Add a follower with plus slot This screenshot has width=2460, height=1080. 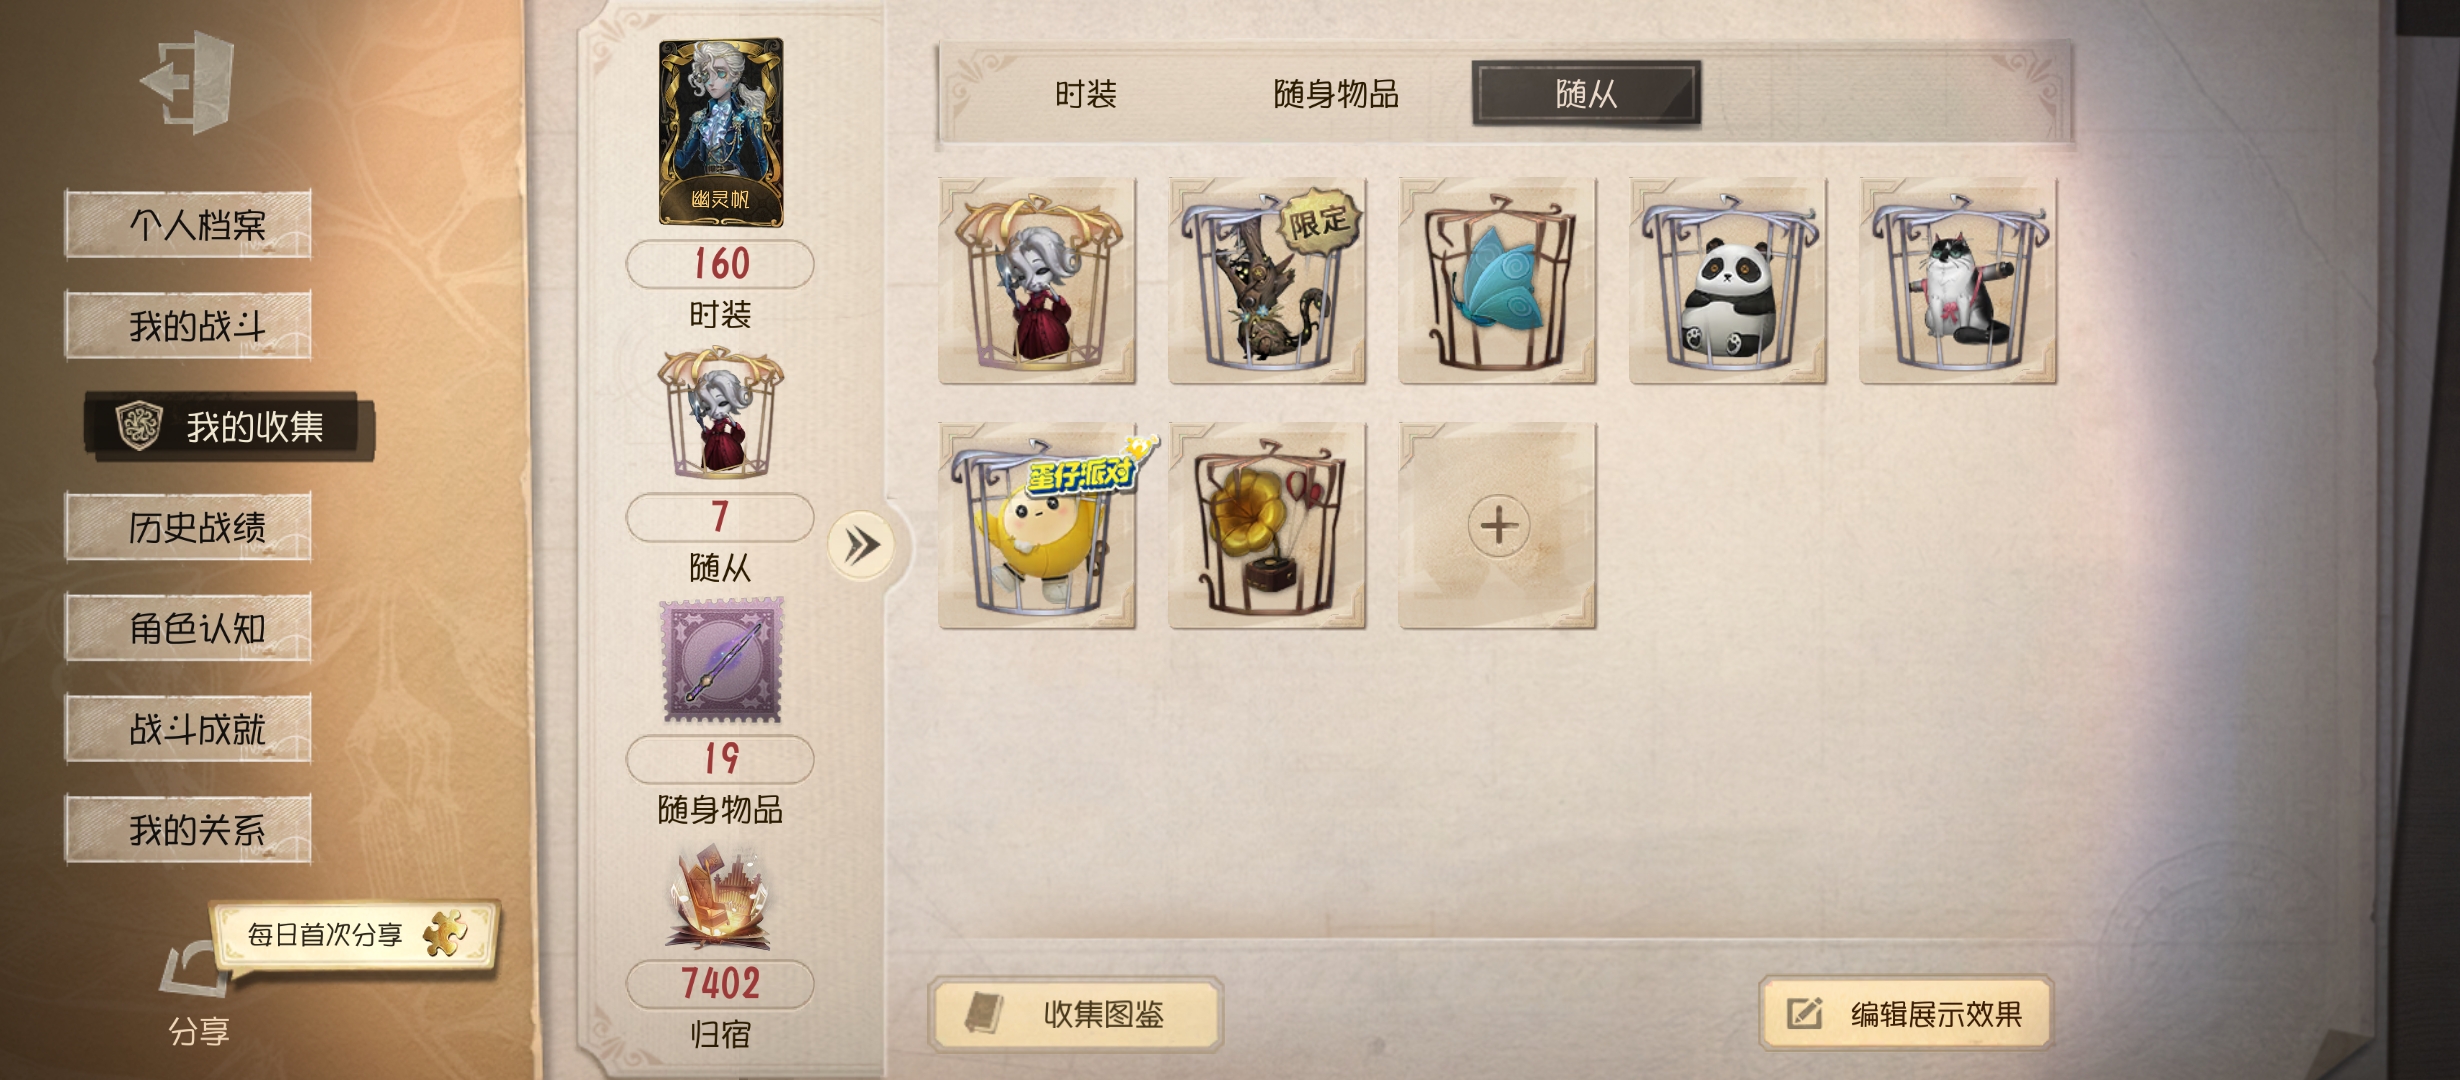tap(1497, 526)
